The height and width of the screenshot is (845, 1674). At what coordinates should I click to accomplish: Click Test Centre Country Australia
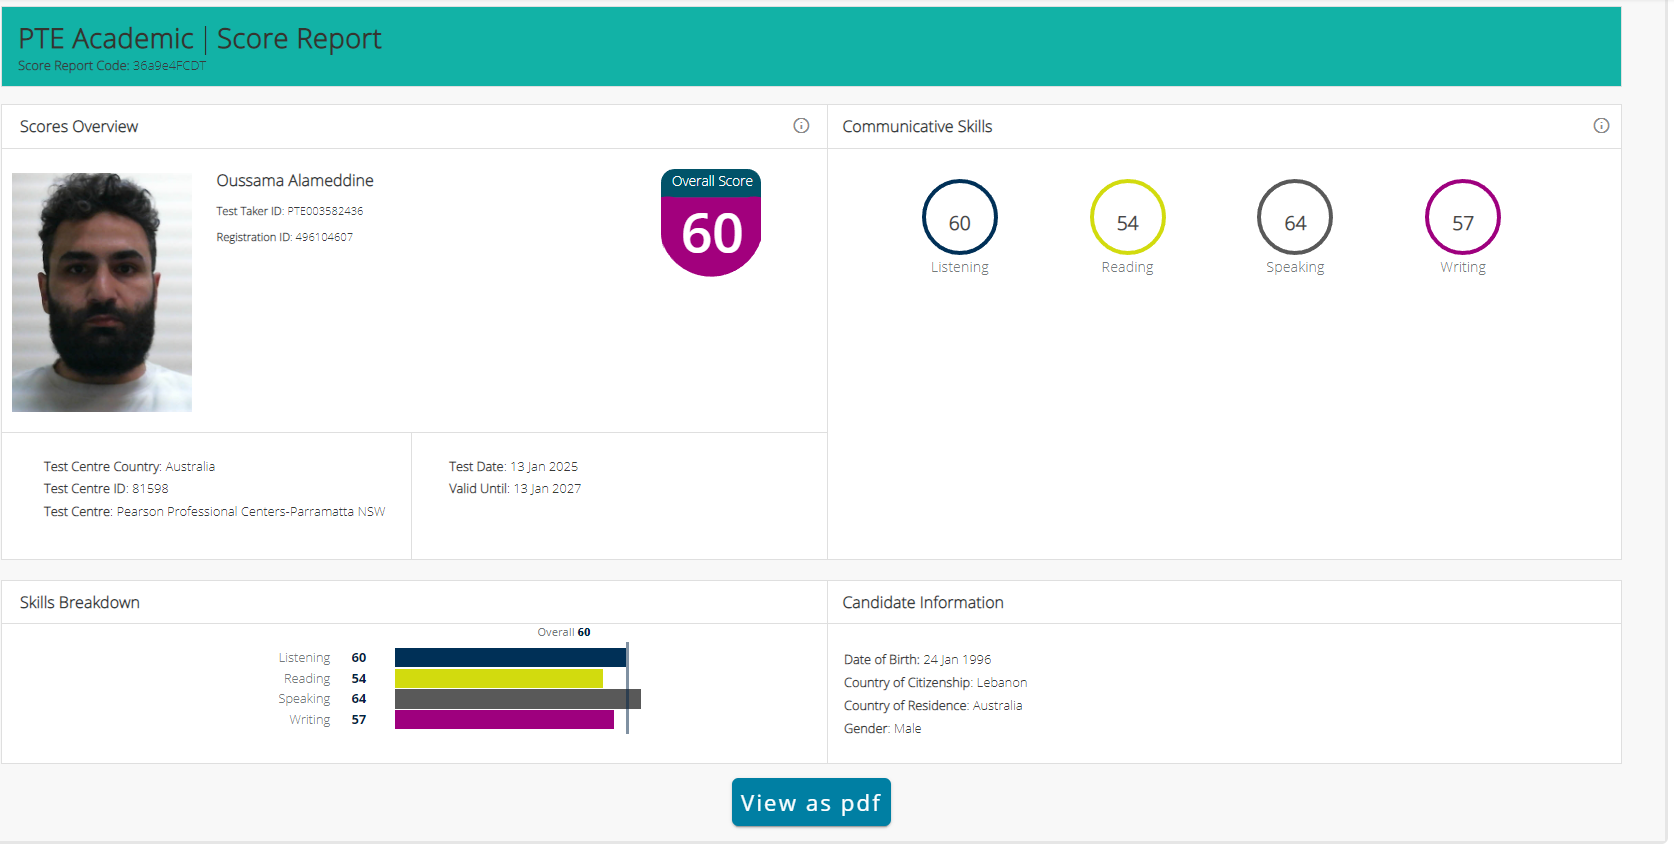tap(129, 467)
